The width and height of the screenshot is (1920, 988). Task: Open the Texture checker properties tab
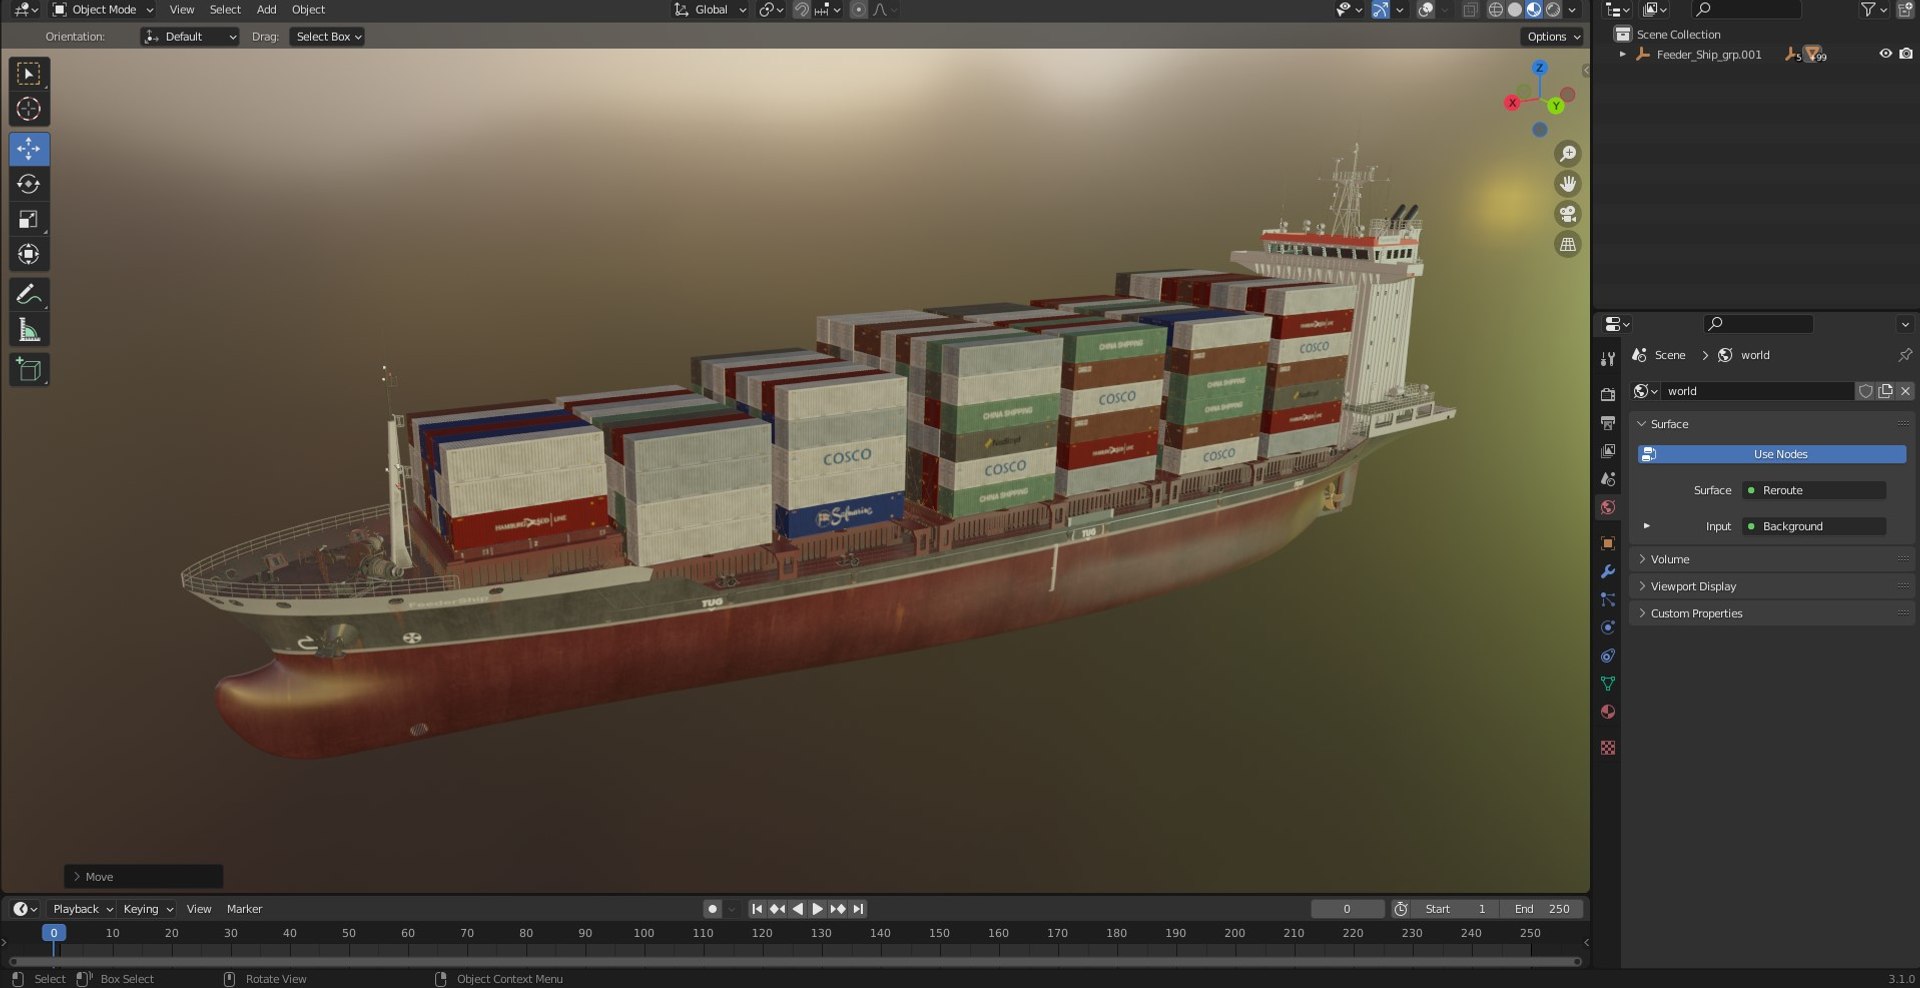(1608, 748)
